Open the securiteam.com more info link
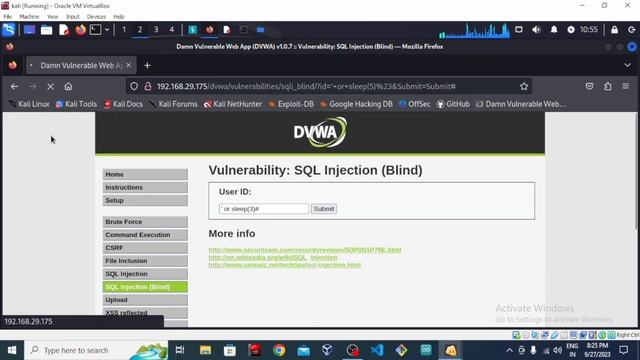 coord(305,250)
